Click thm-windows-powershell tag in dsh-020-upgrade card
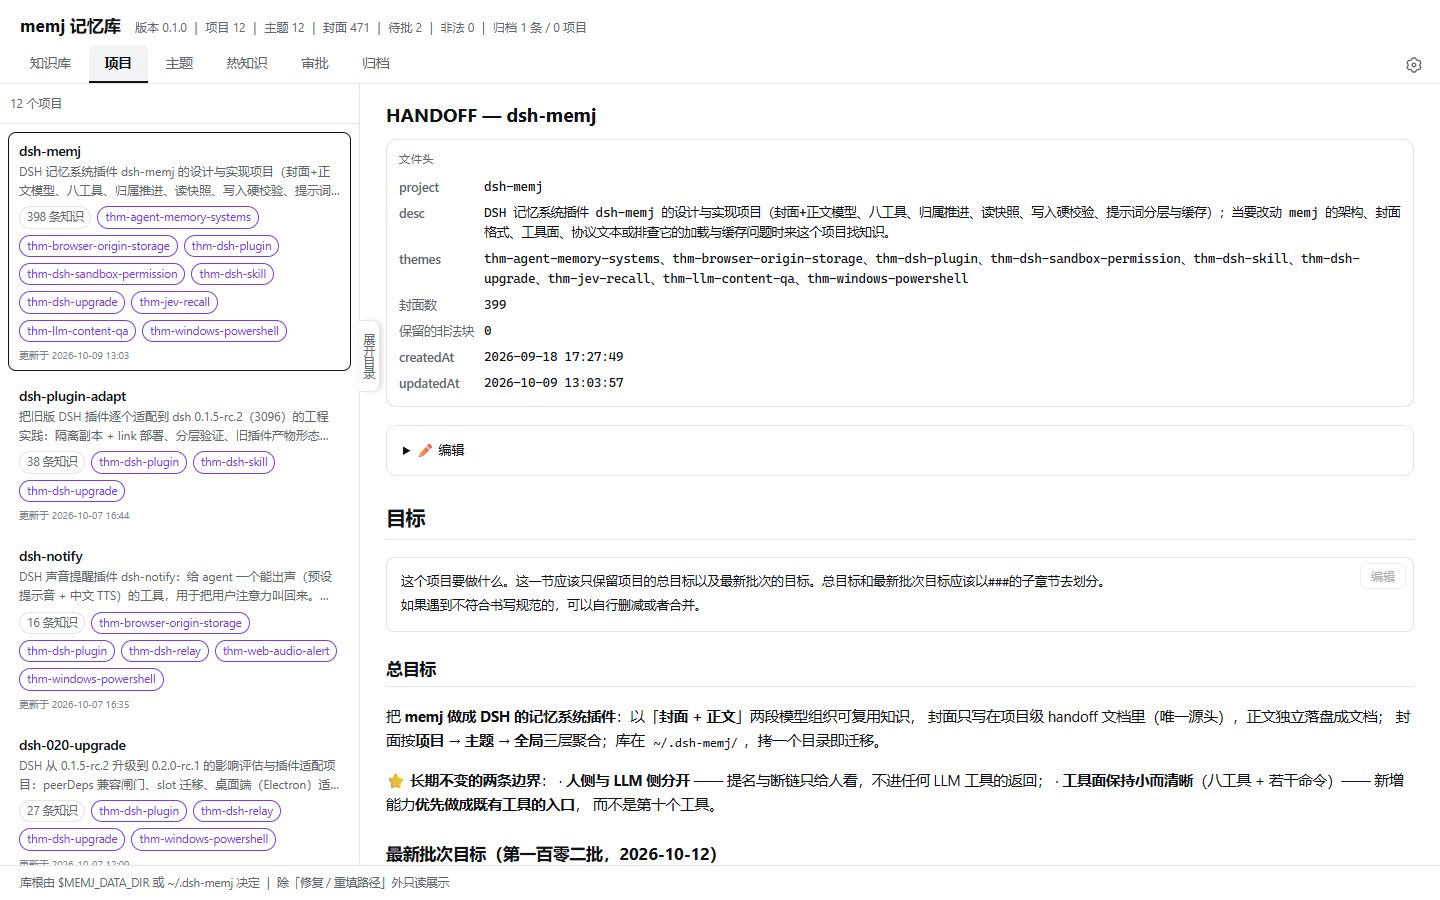 (204, 839)
